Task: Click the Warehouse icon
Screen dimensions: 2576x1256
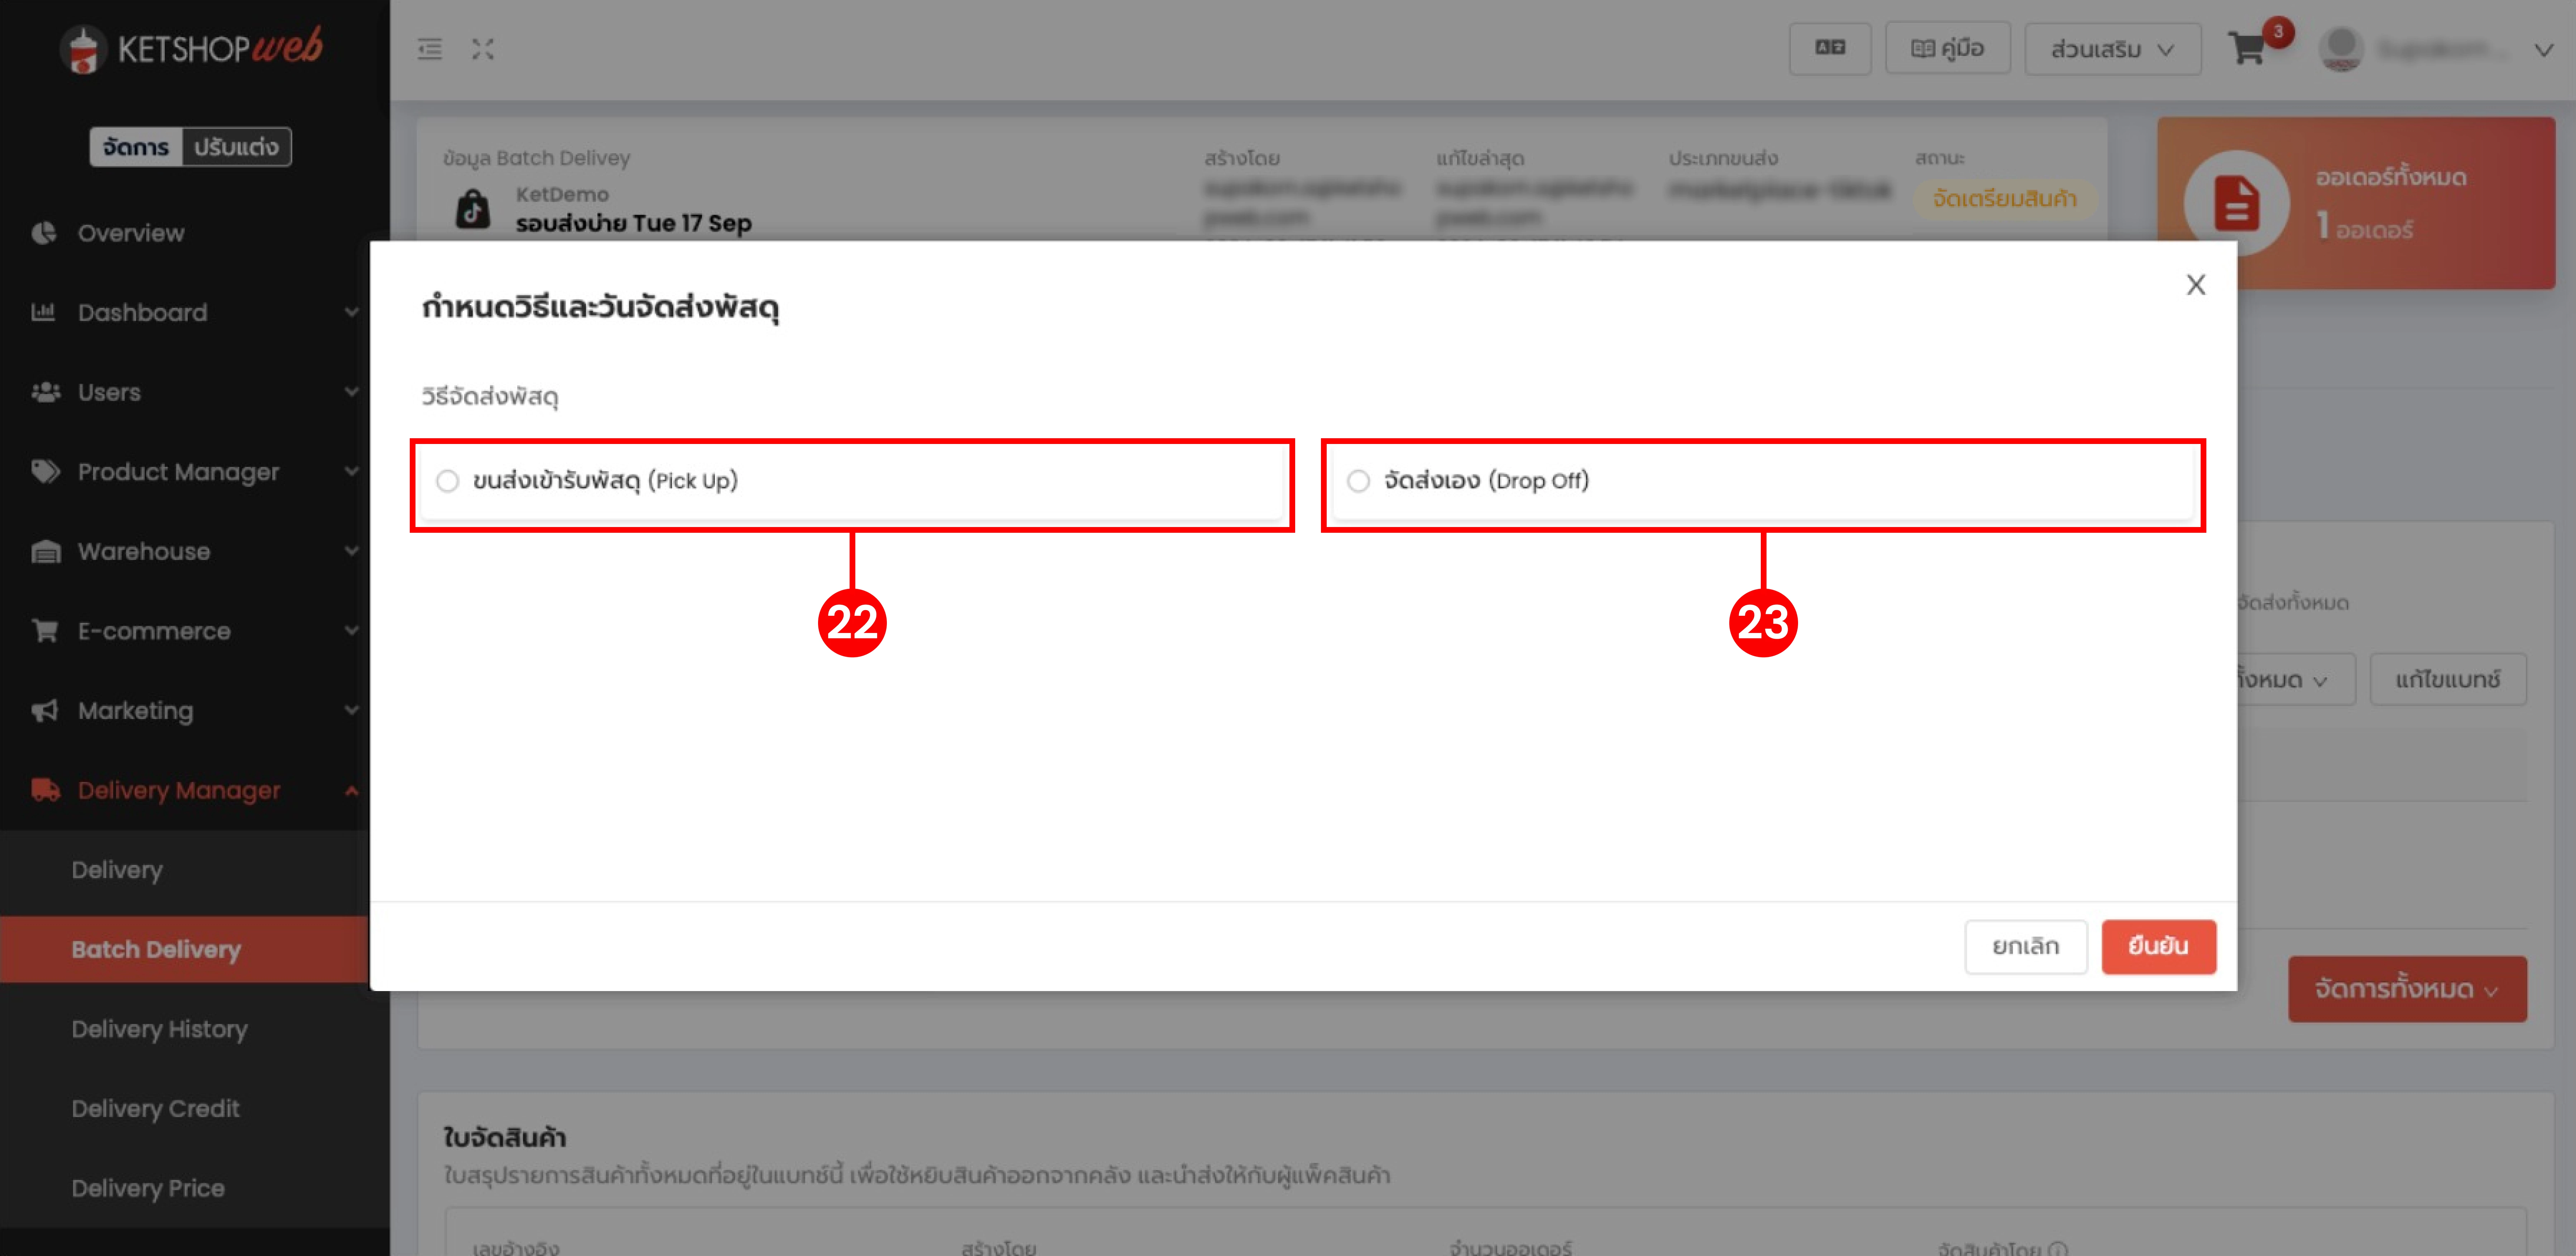Action: pos(45,552)
